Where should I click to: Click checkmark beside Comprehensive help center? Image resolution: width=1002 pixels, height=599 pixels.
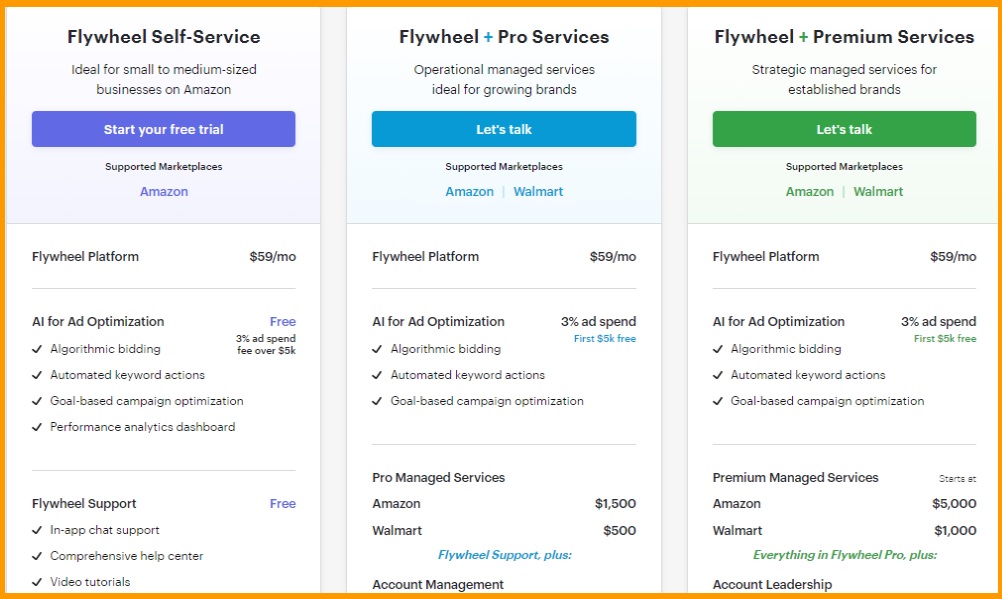coord(37,556)
